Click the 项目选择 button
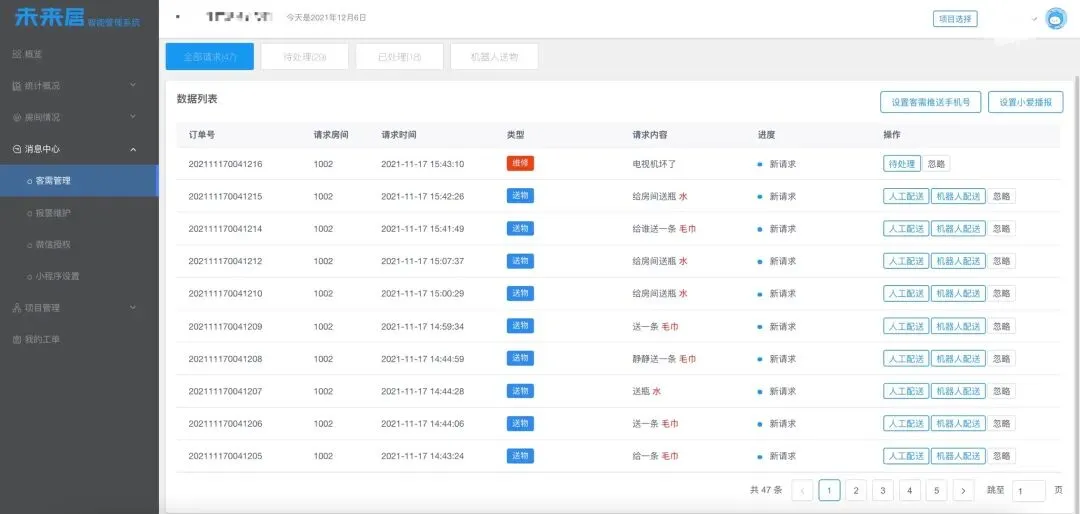 tap(955, 19)
